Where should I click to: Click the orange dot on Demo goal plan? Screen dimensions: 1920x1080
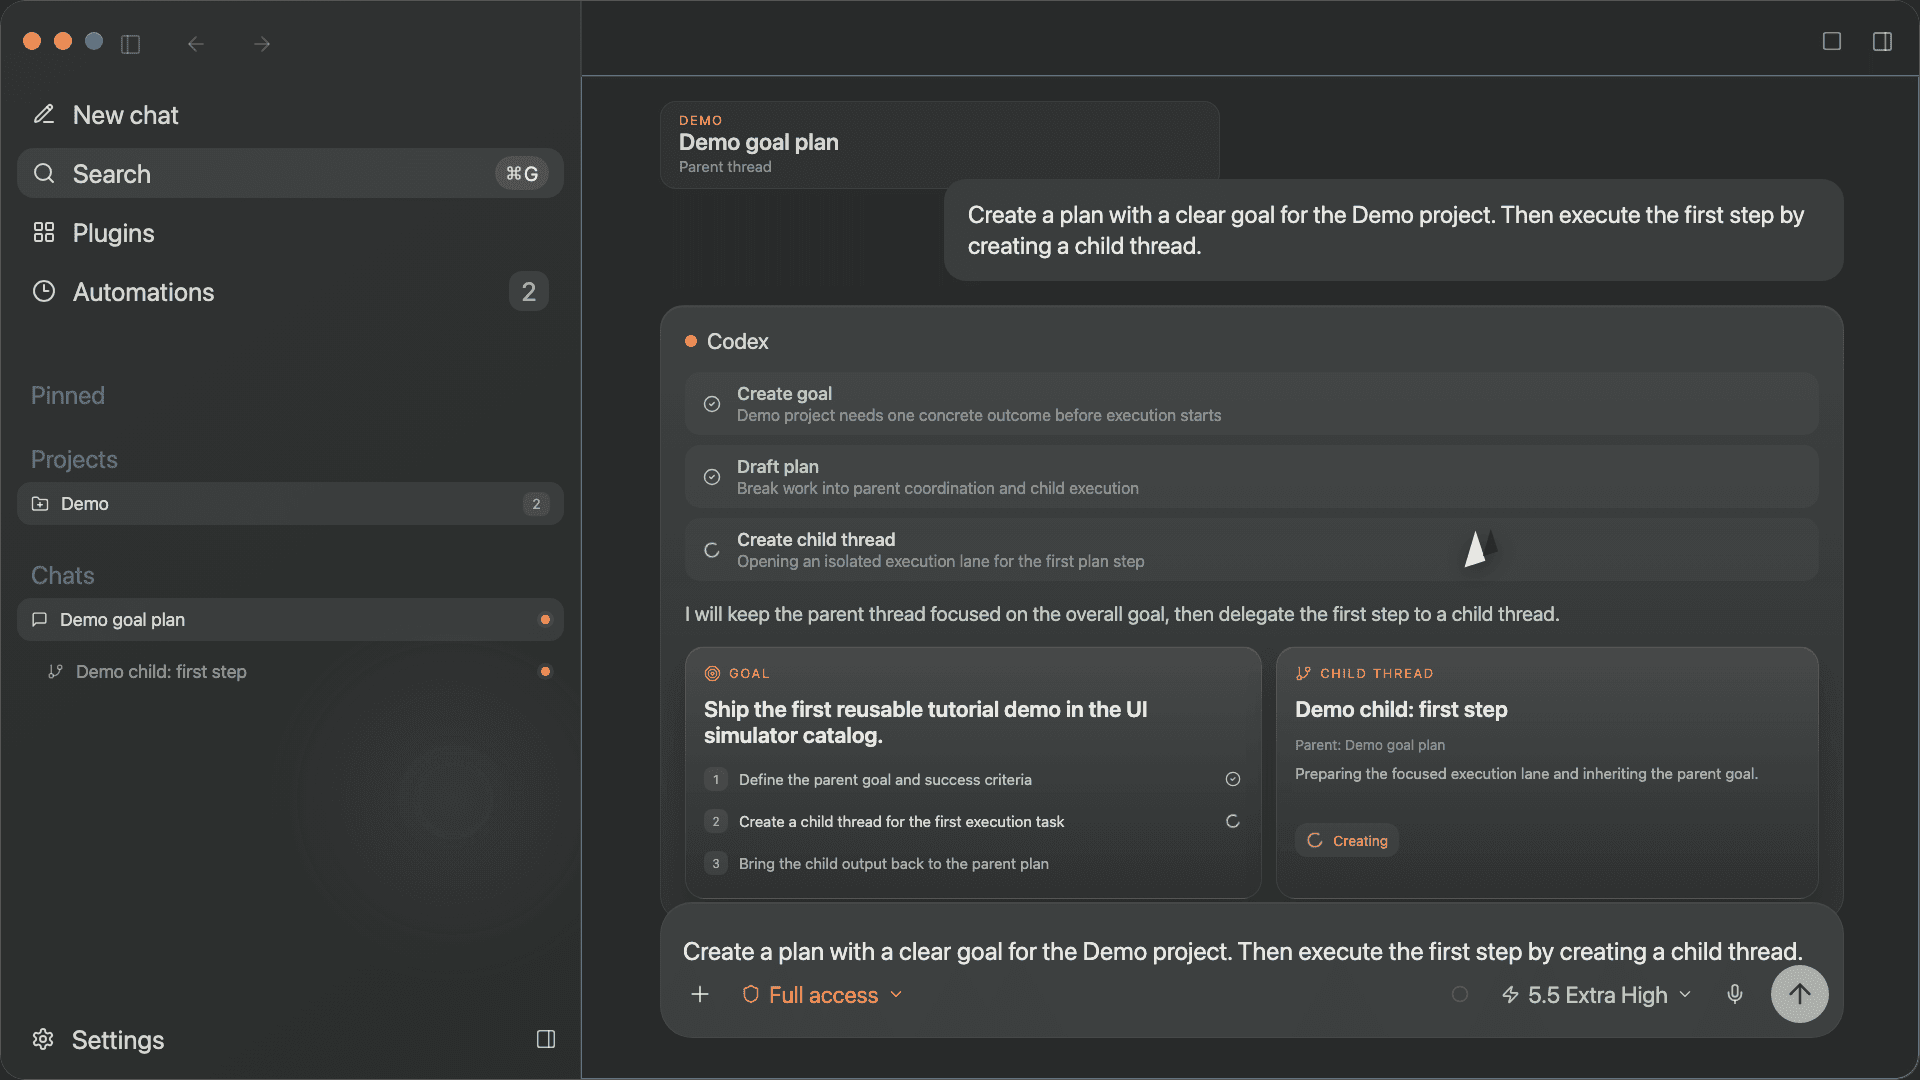coord(545,620)
